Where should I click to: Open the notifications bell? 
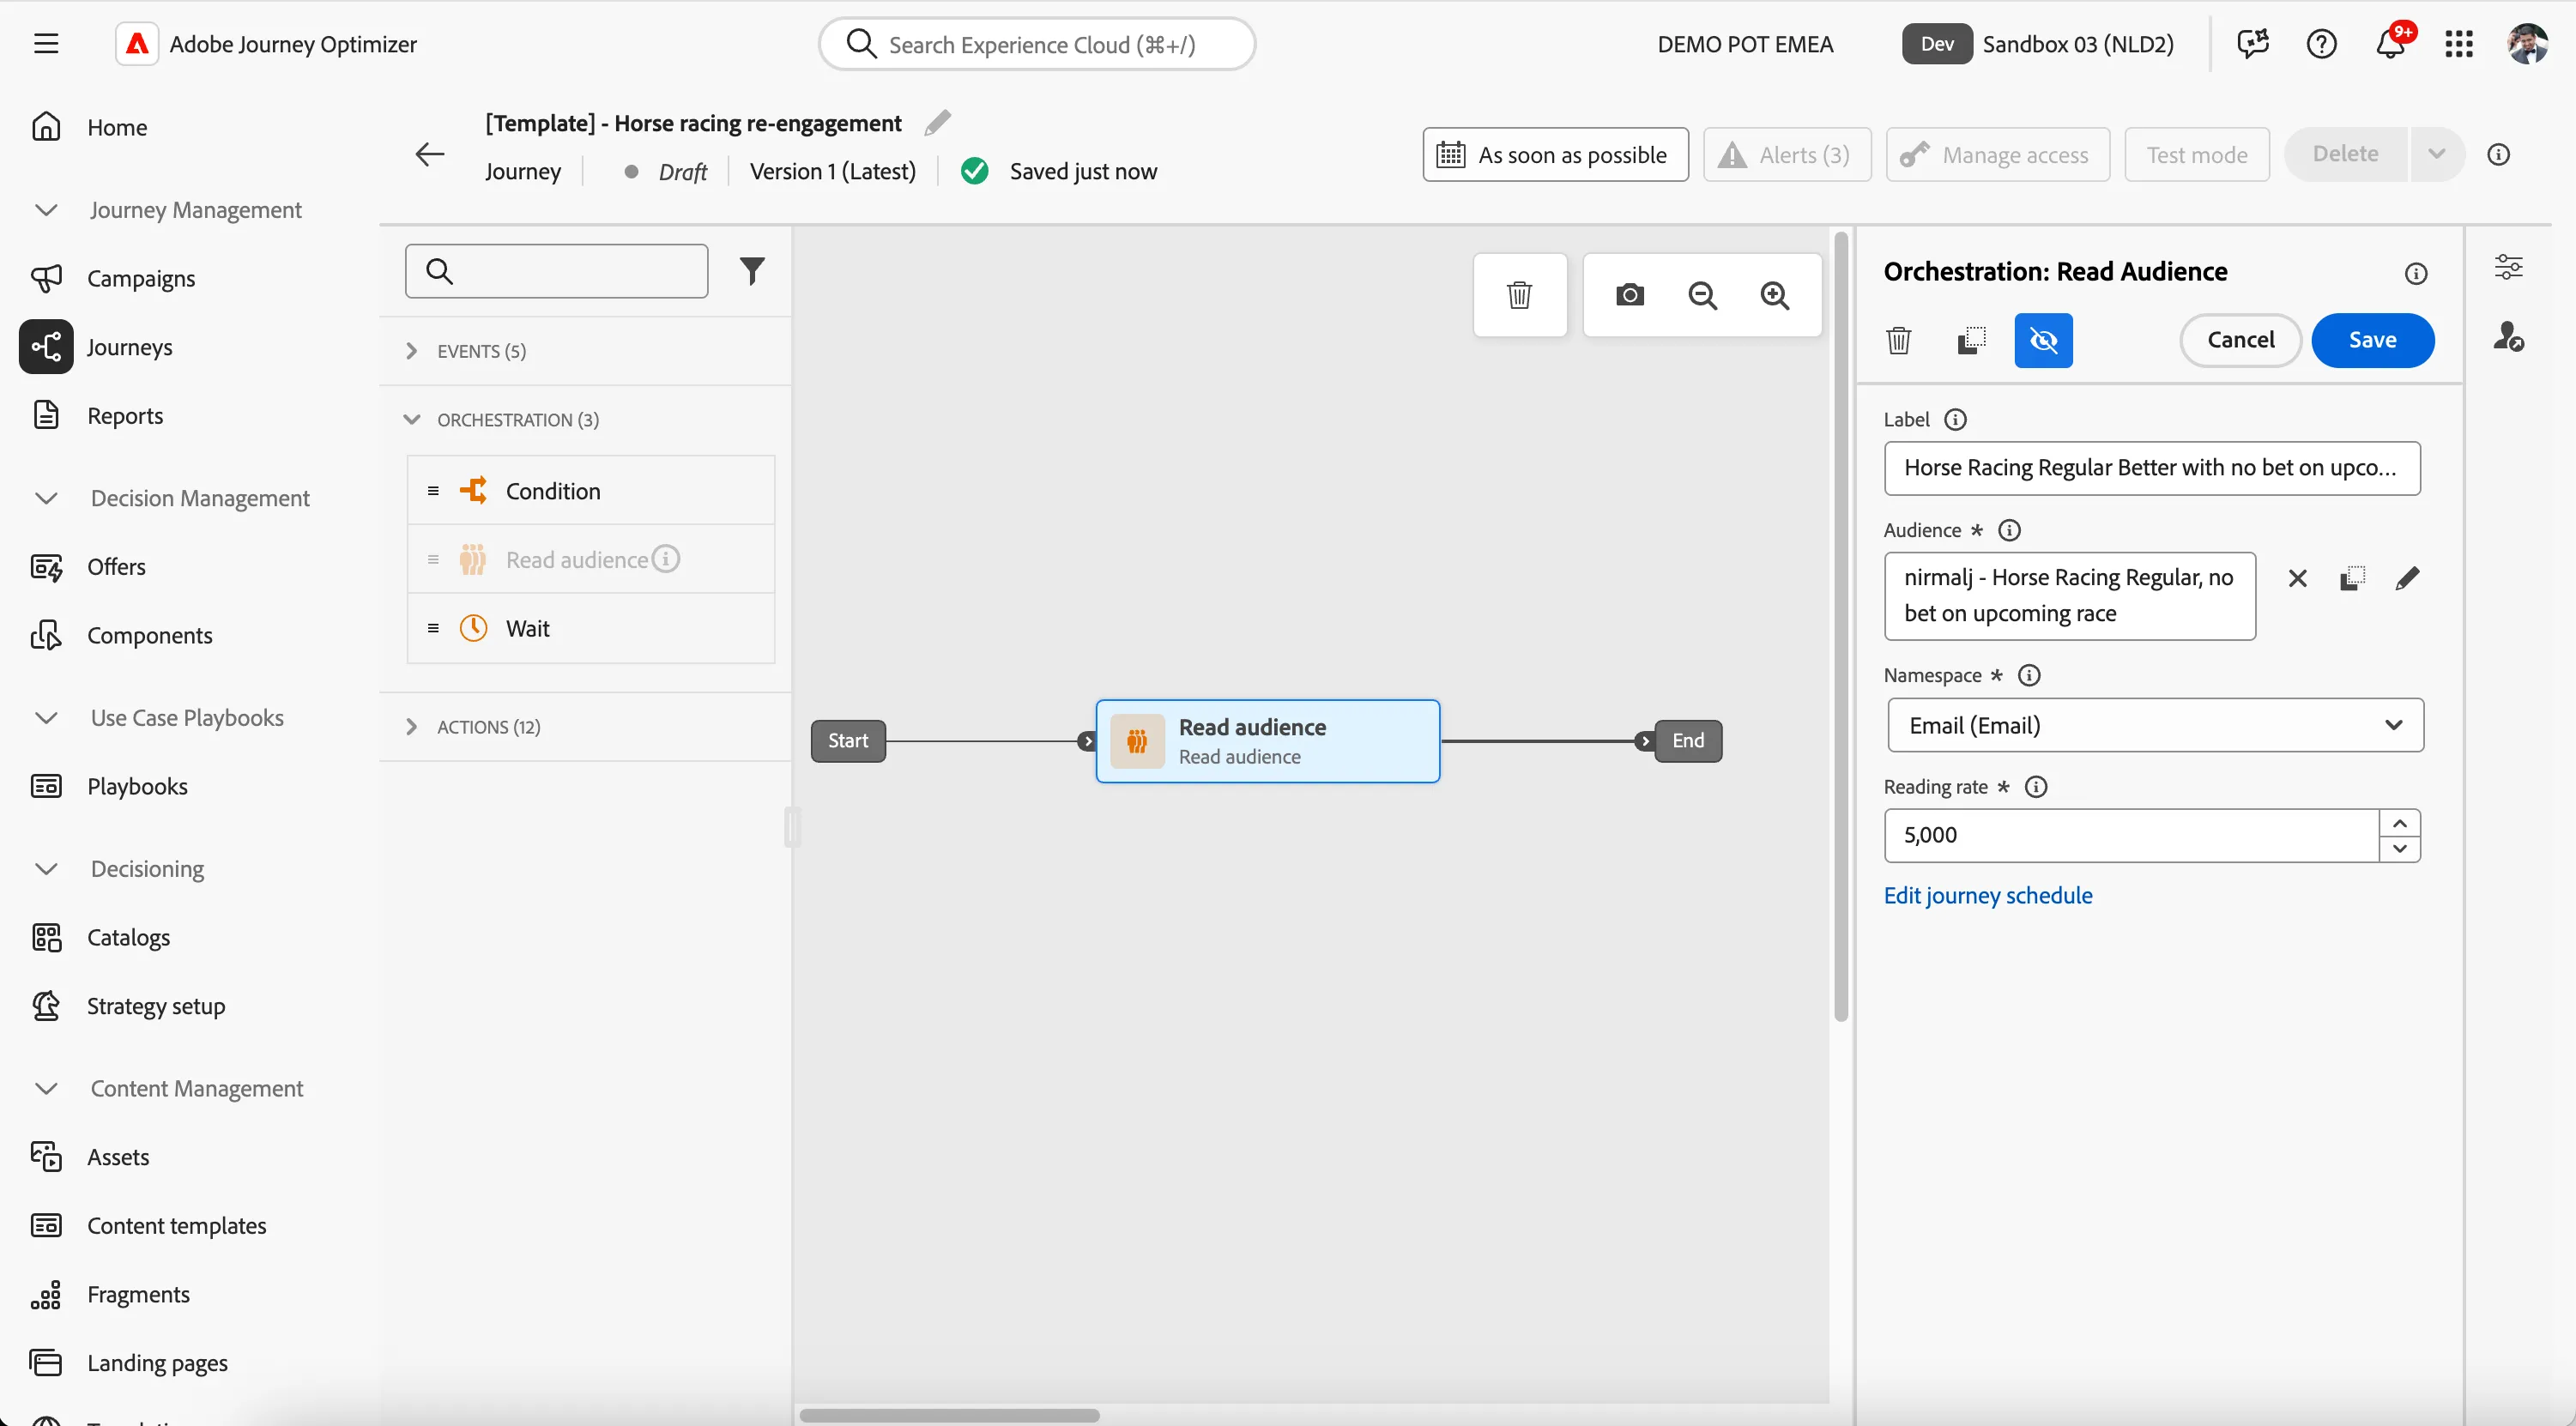pyautogui.click(x=2391, y=44)
